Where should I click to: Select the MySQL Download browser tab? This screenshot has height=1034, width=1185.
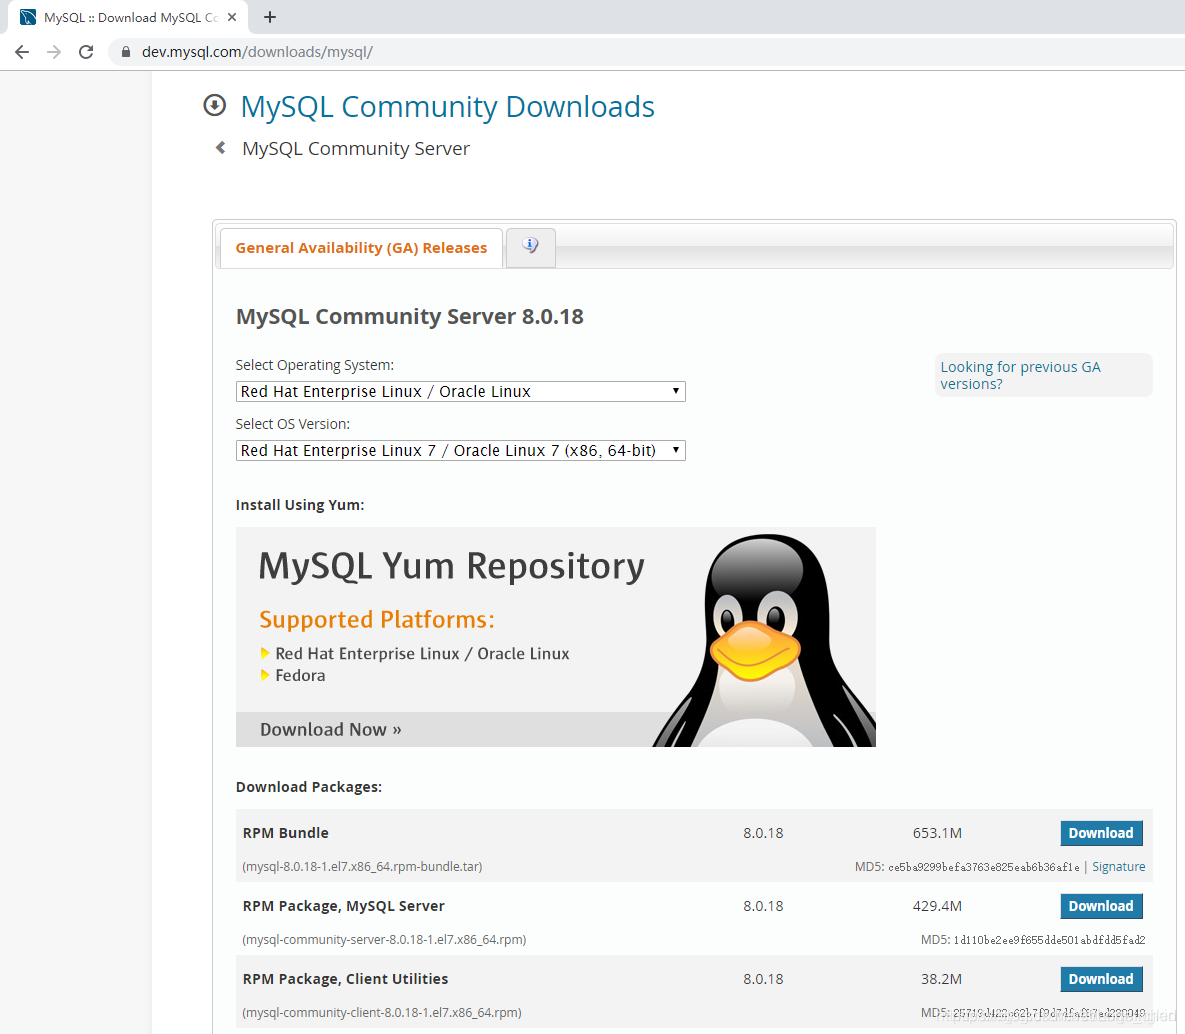[128, 17]
